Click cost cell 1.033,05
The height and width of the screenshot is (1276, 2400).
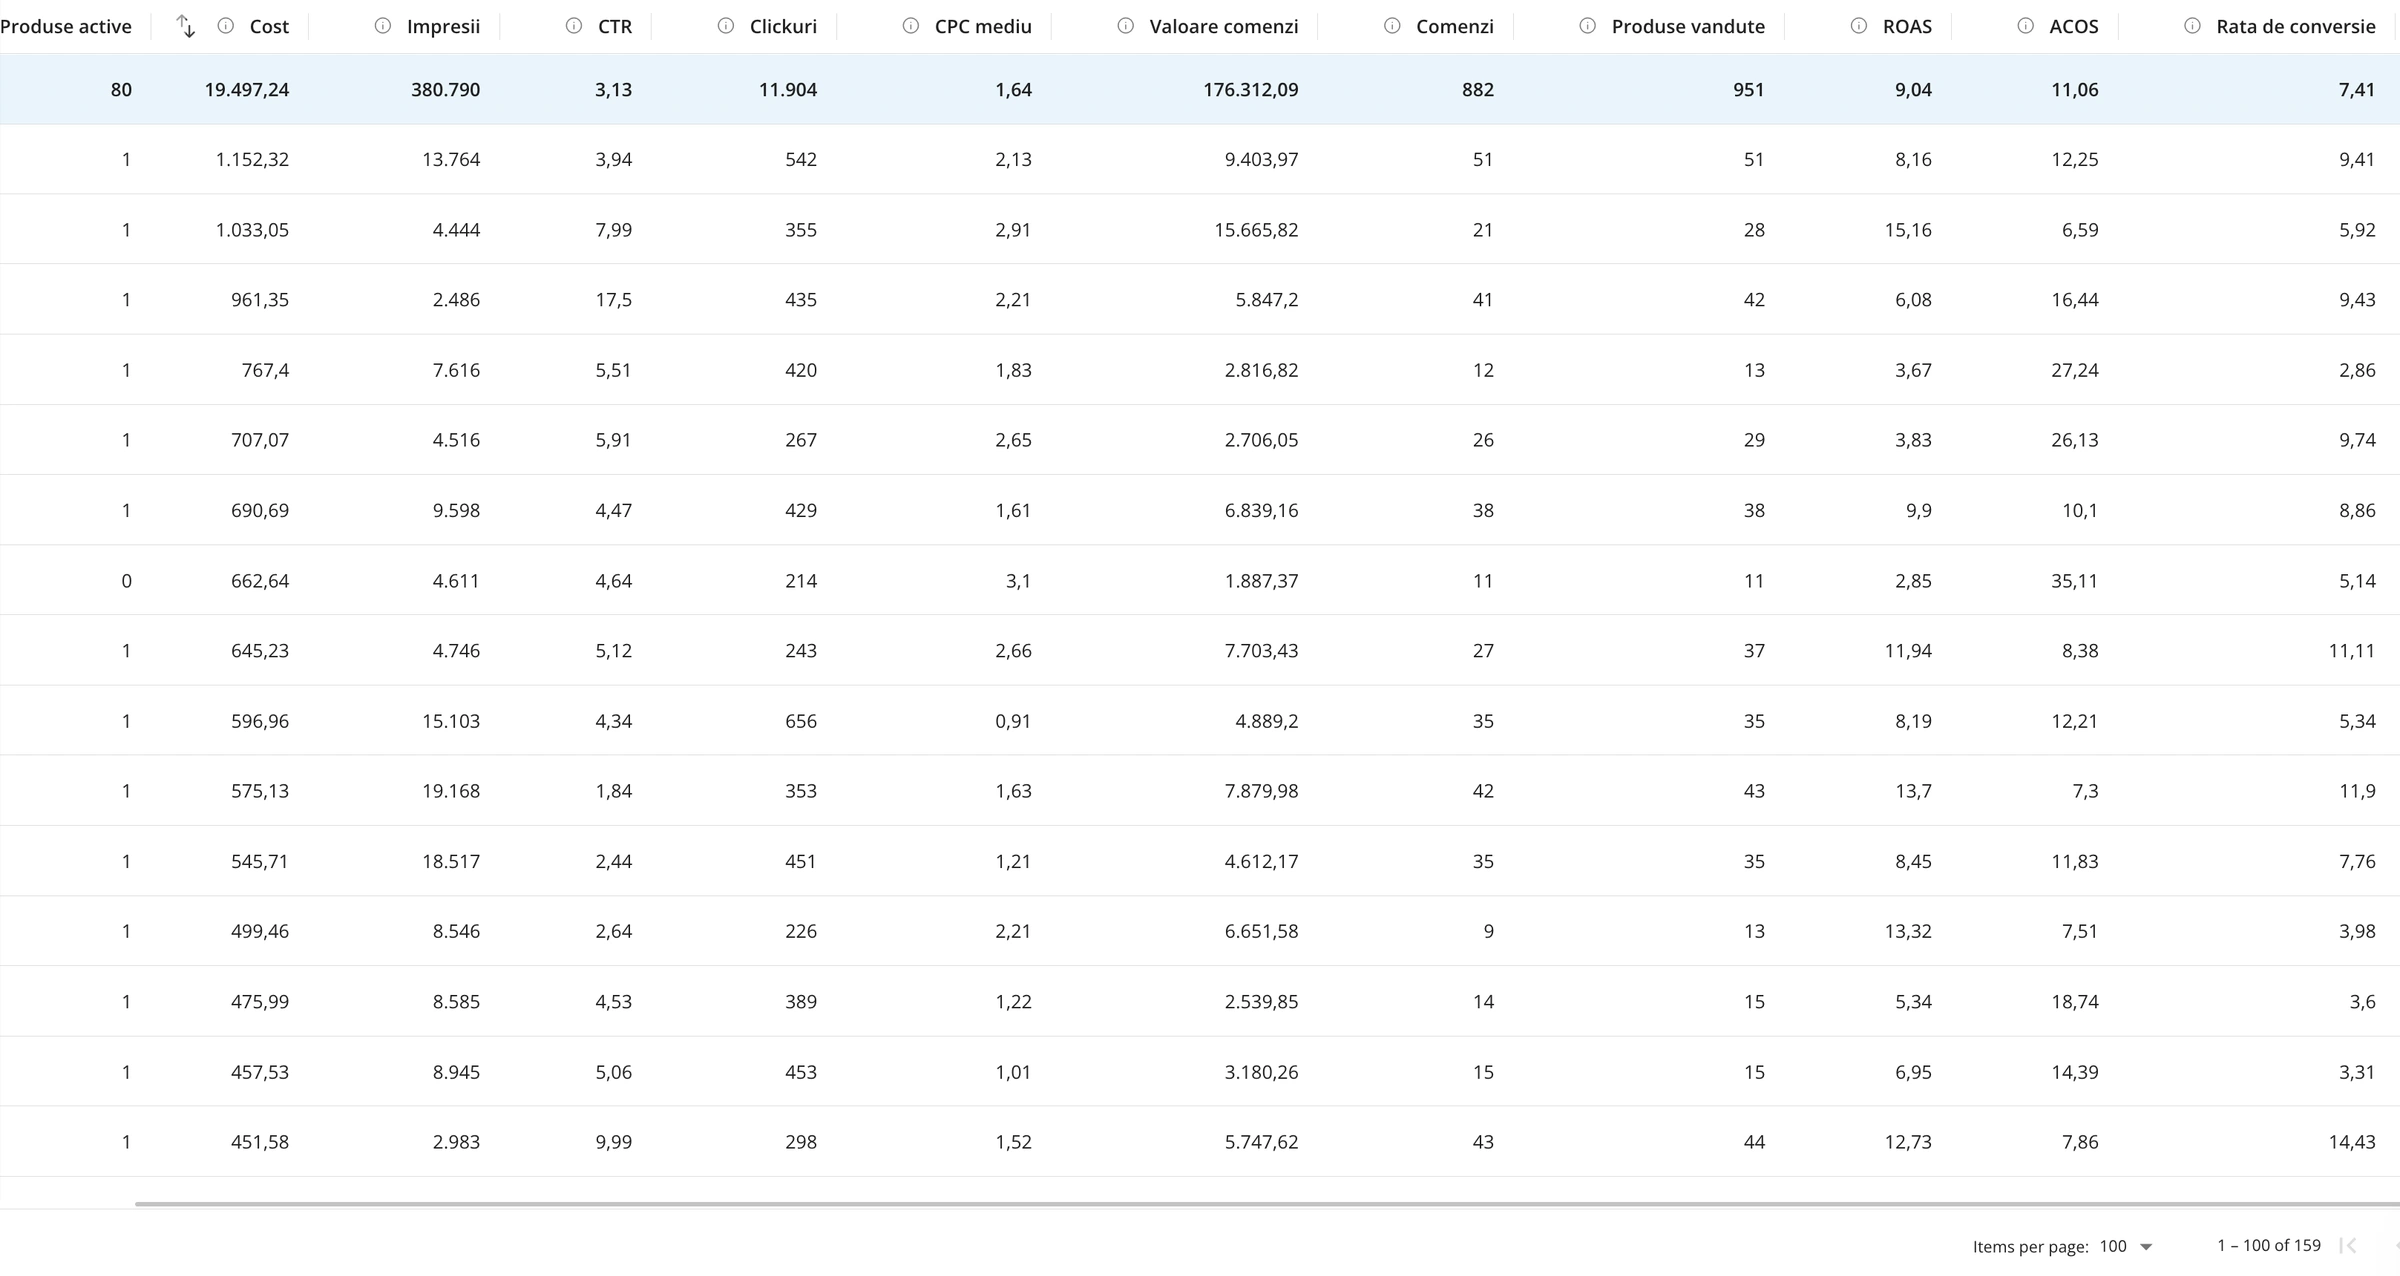pyautogui.click(x=252, y=230)
